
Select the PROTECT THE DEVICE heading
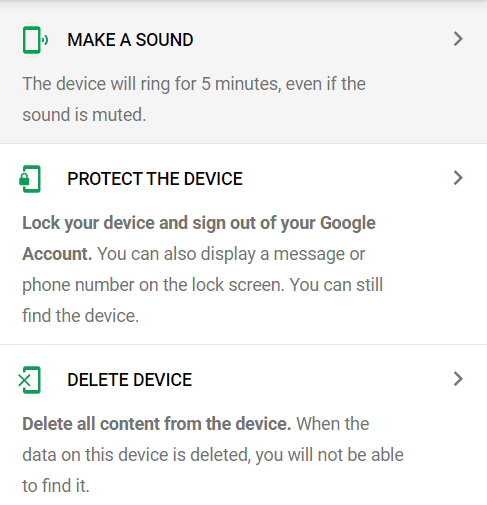tap(155, 179)
